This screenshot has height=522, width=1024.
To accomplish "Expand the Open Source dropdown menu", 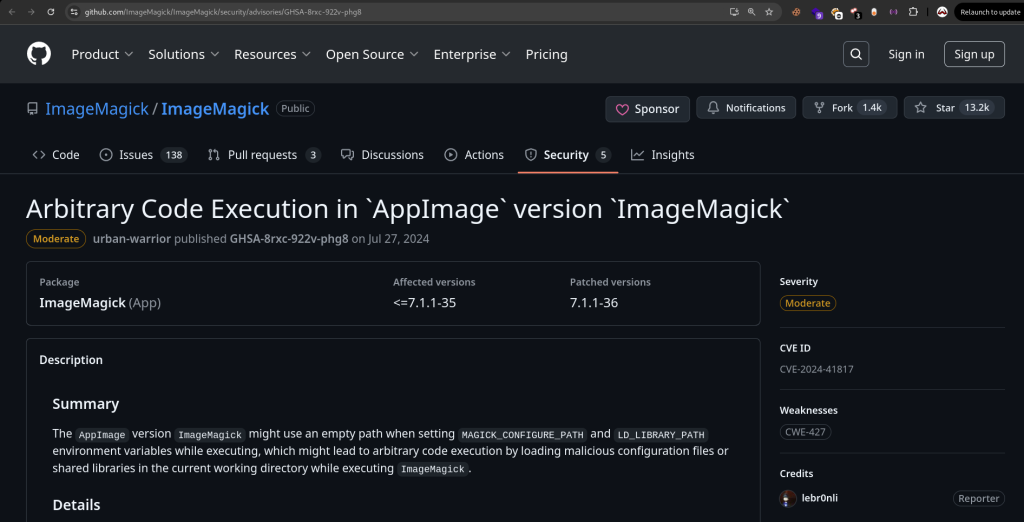I will click(x=372, y=54).
